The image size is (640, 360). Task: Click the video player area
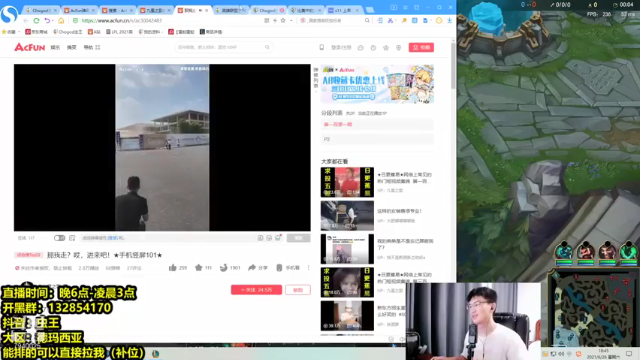(x=162, y=147)
